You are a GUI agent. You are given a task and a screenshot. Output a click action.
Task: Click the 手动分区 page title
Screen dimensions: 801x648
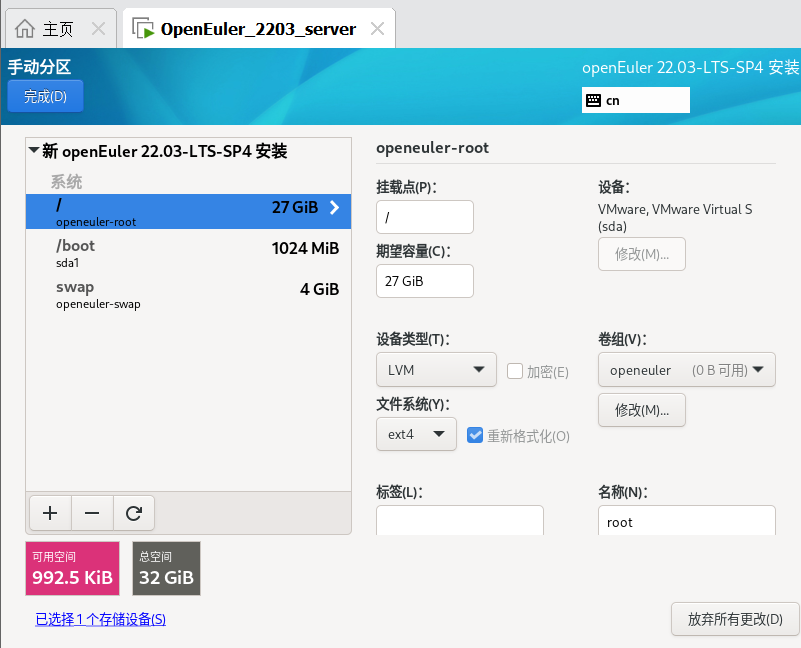(39, 67)
